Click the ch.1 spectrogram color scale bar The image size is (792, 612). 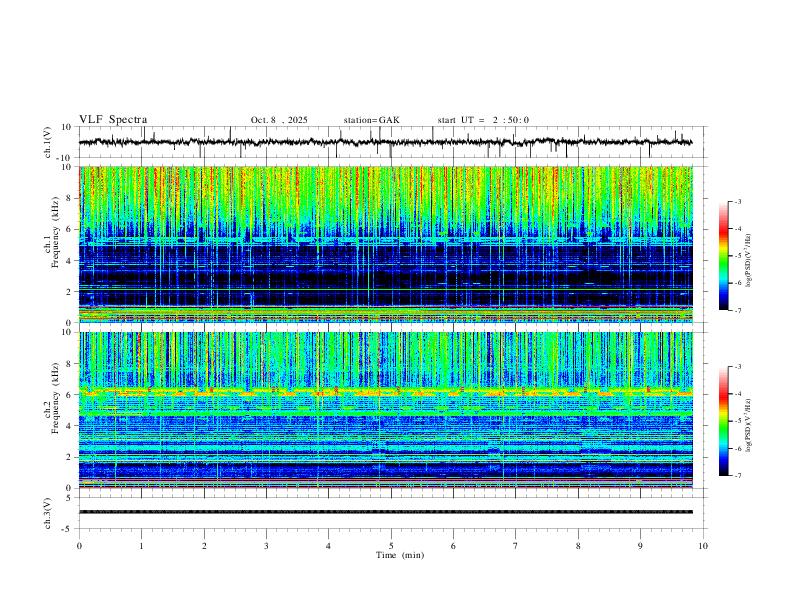click(x=723, y=256)
